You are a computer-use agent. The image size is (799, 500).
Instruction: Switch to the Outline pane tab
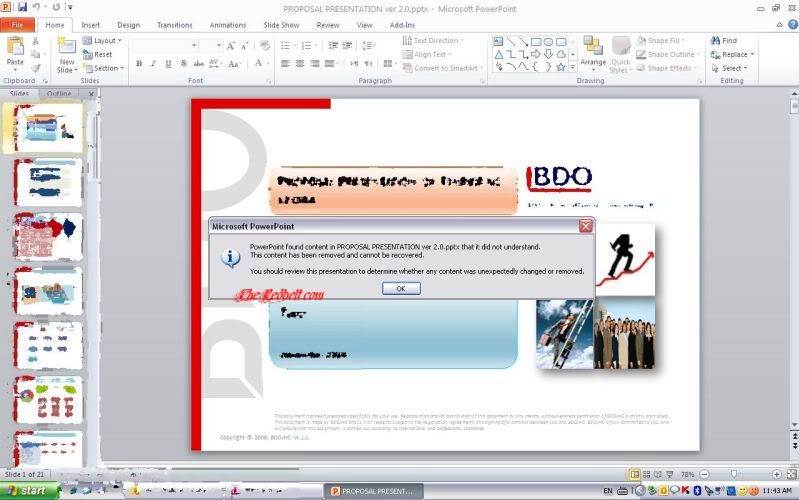tap(59, 94)
